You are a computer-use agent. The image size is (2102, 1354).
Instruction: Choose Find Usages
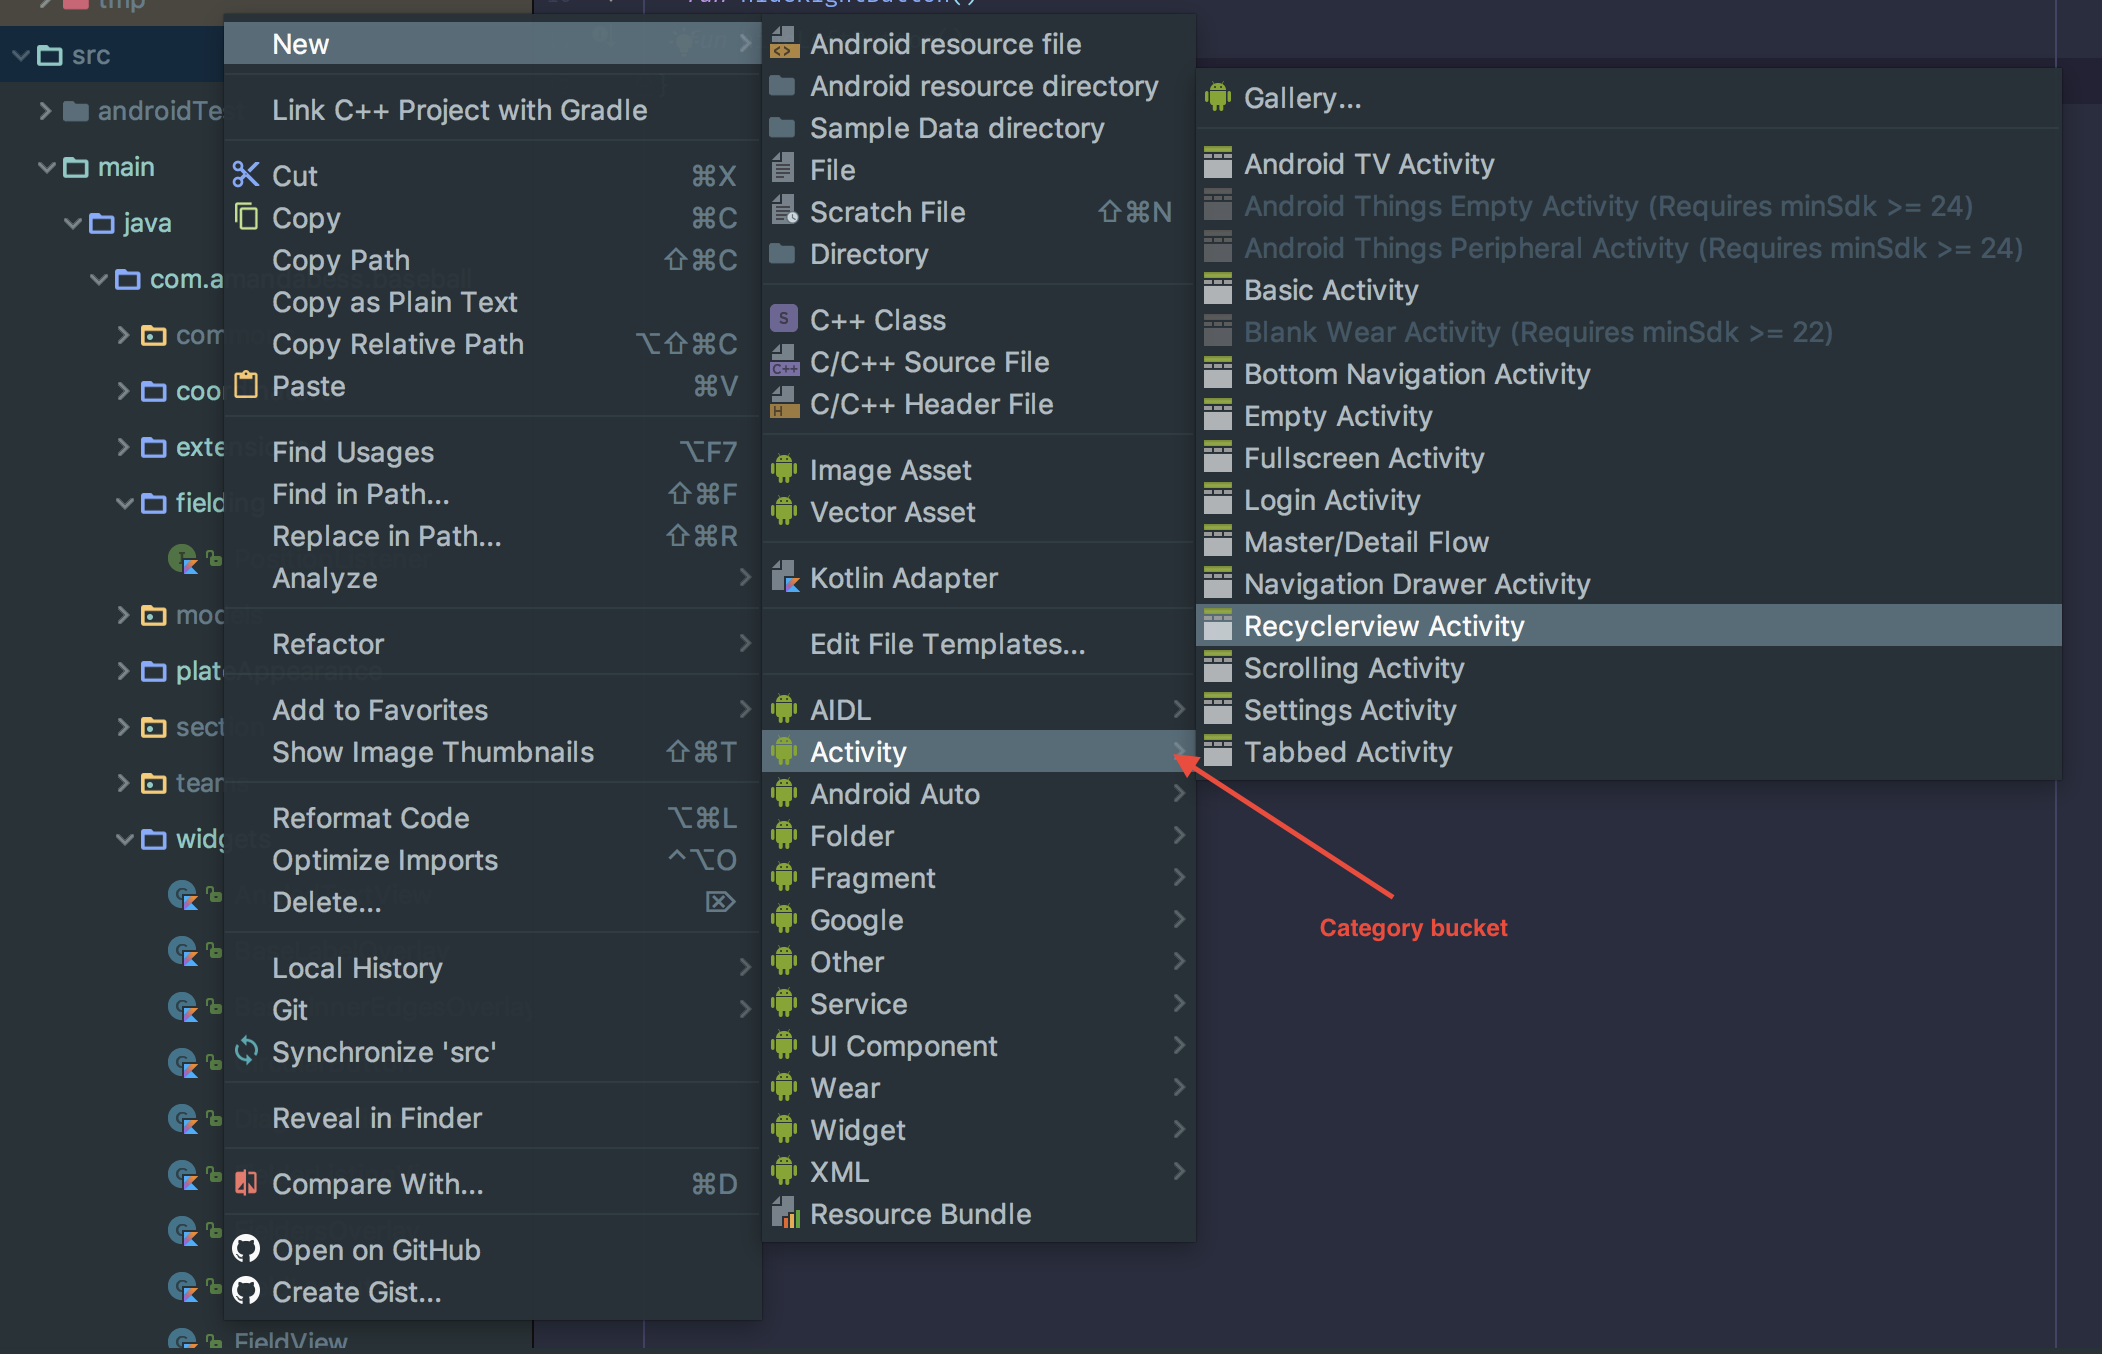[x=493, y=451]
